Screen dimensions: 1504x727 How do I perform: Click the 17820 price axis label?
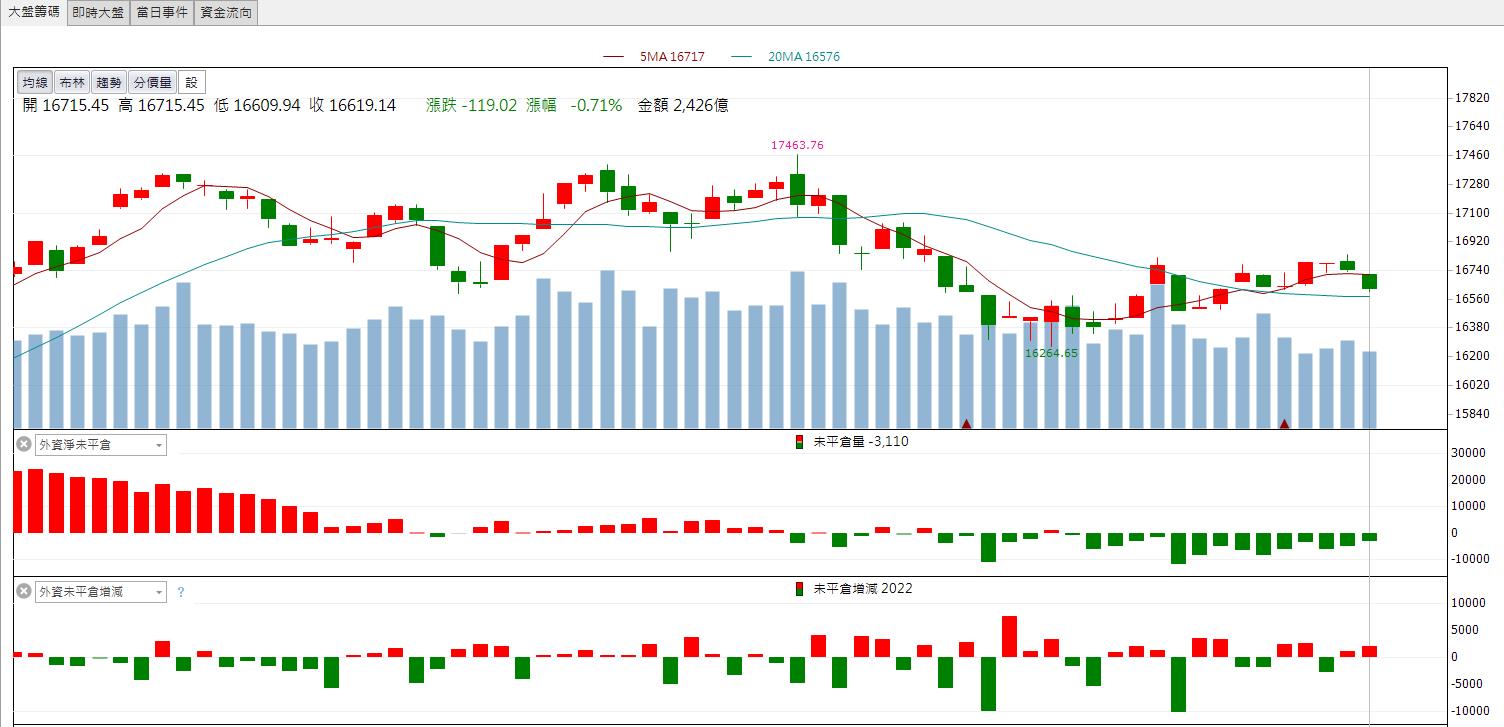click(1472, 98)
